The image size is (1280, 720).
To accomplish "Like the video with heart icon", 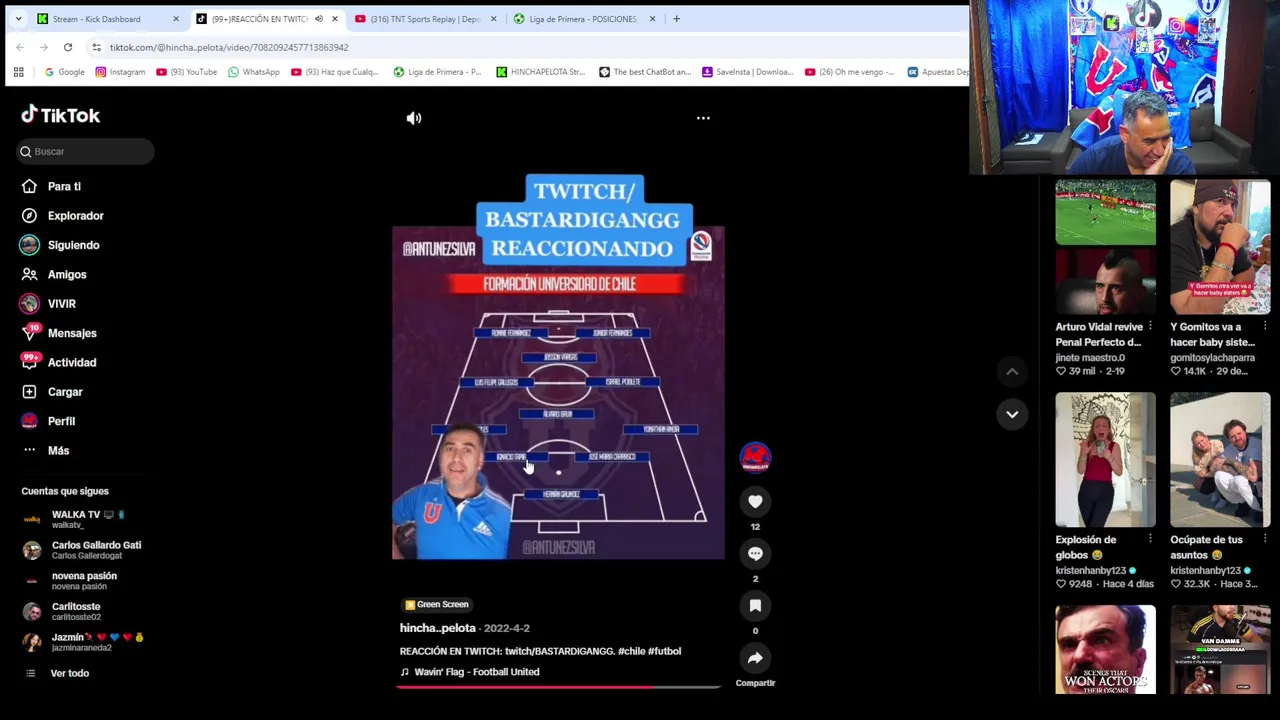I will pyautogui.click(x=755, y=502).
